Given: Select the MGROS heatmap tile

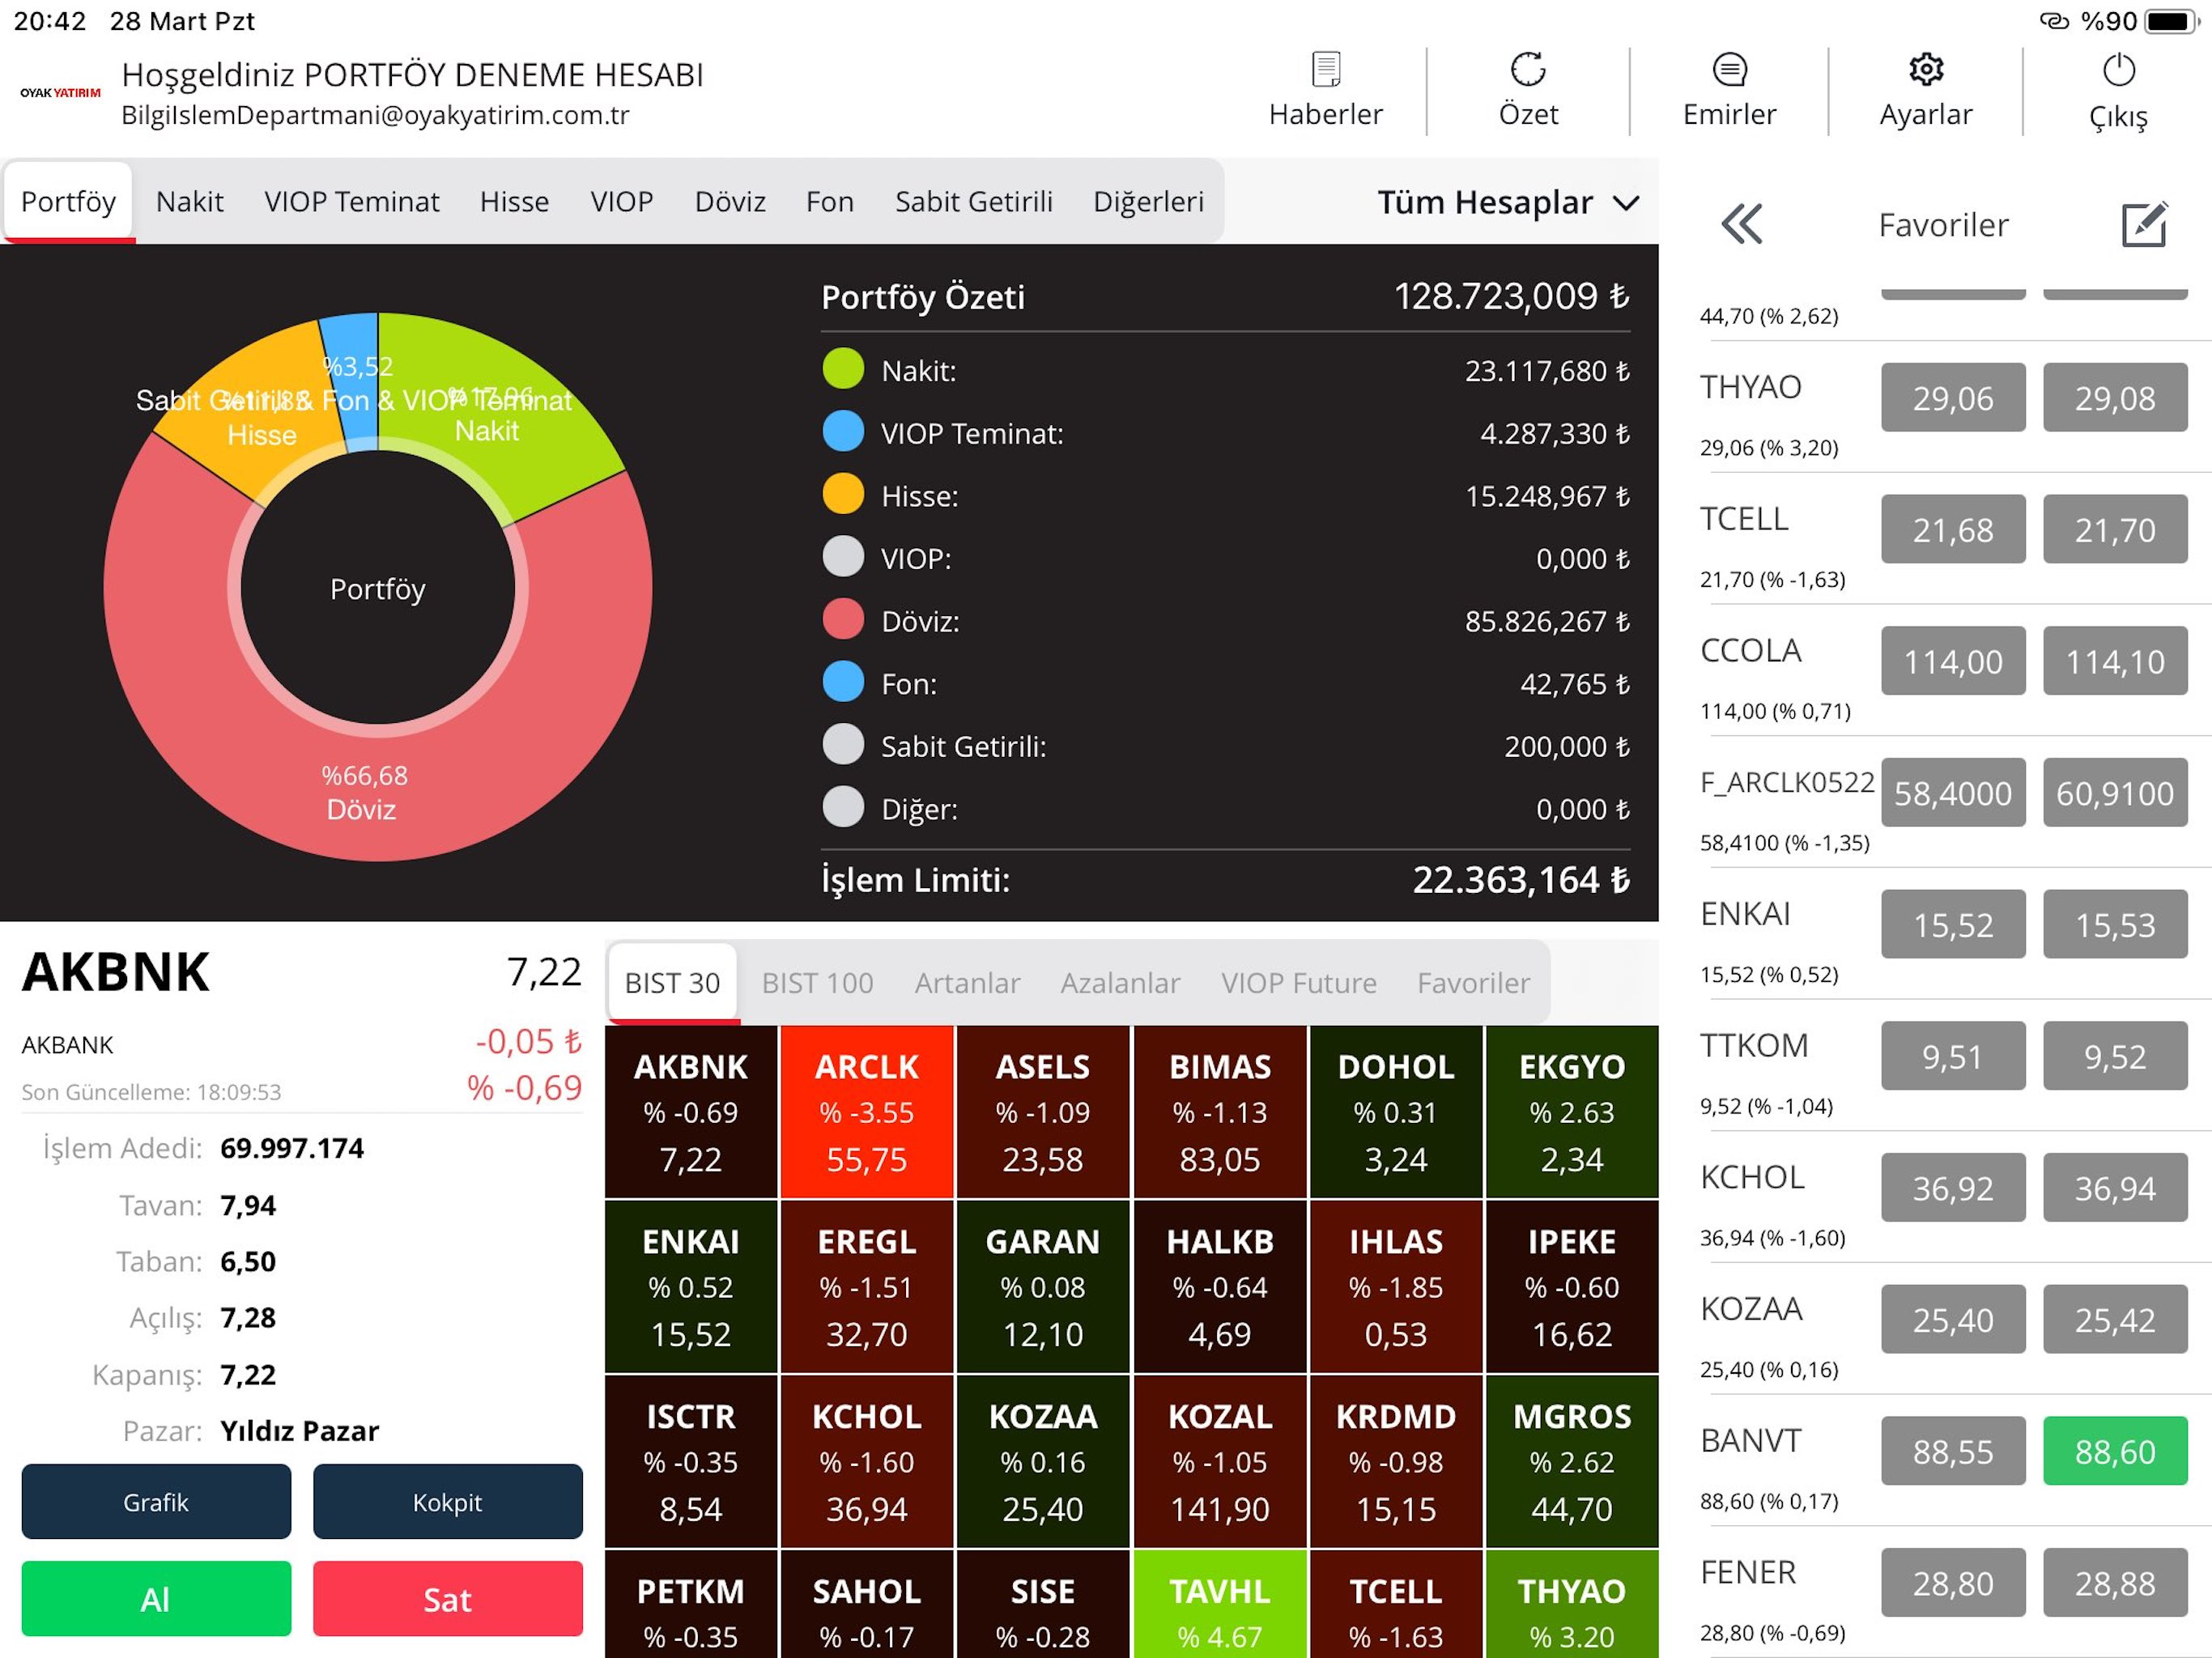Looking at the screenshot, I should pyautogui.click(x=1572, y=1462).
